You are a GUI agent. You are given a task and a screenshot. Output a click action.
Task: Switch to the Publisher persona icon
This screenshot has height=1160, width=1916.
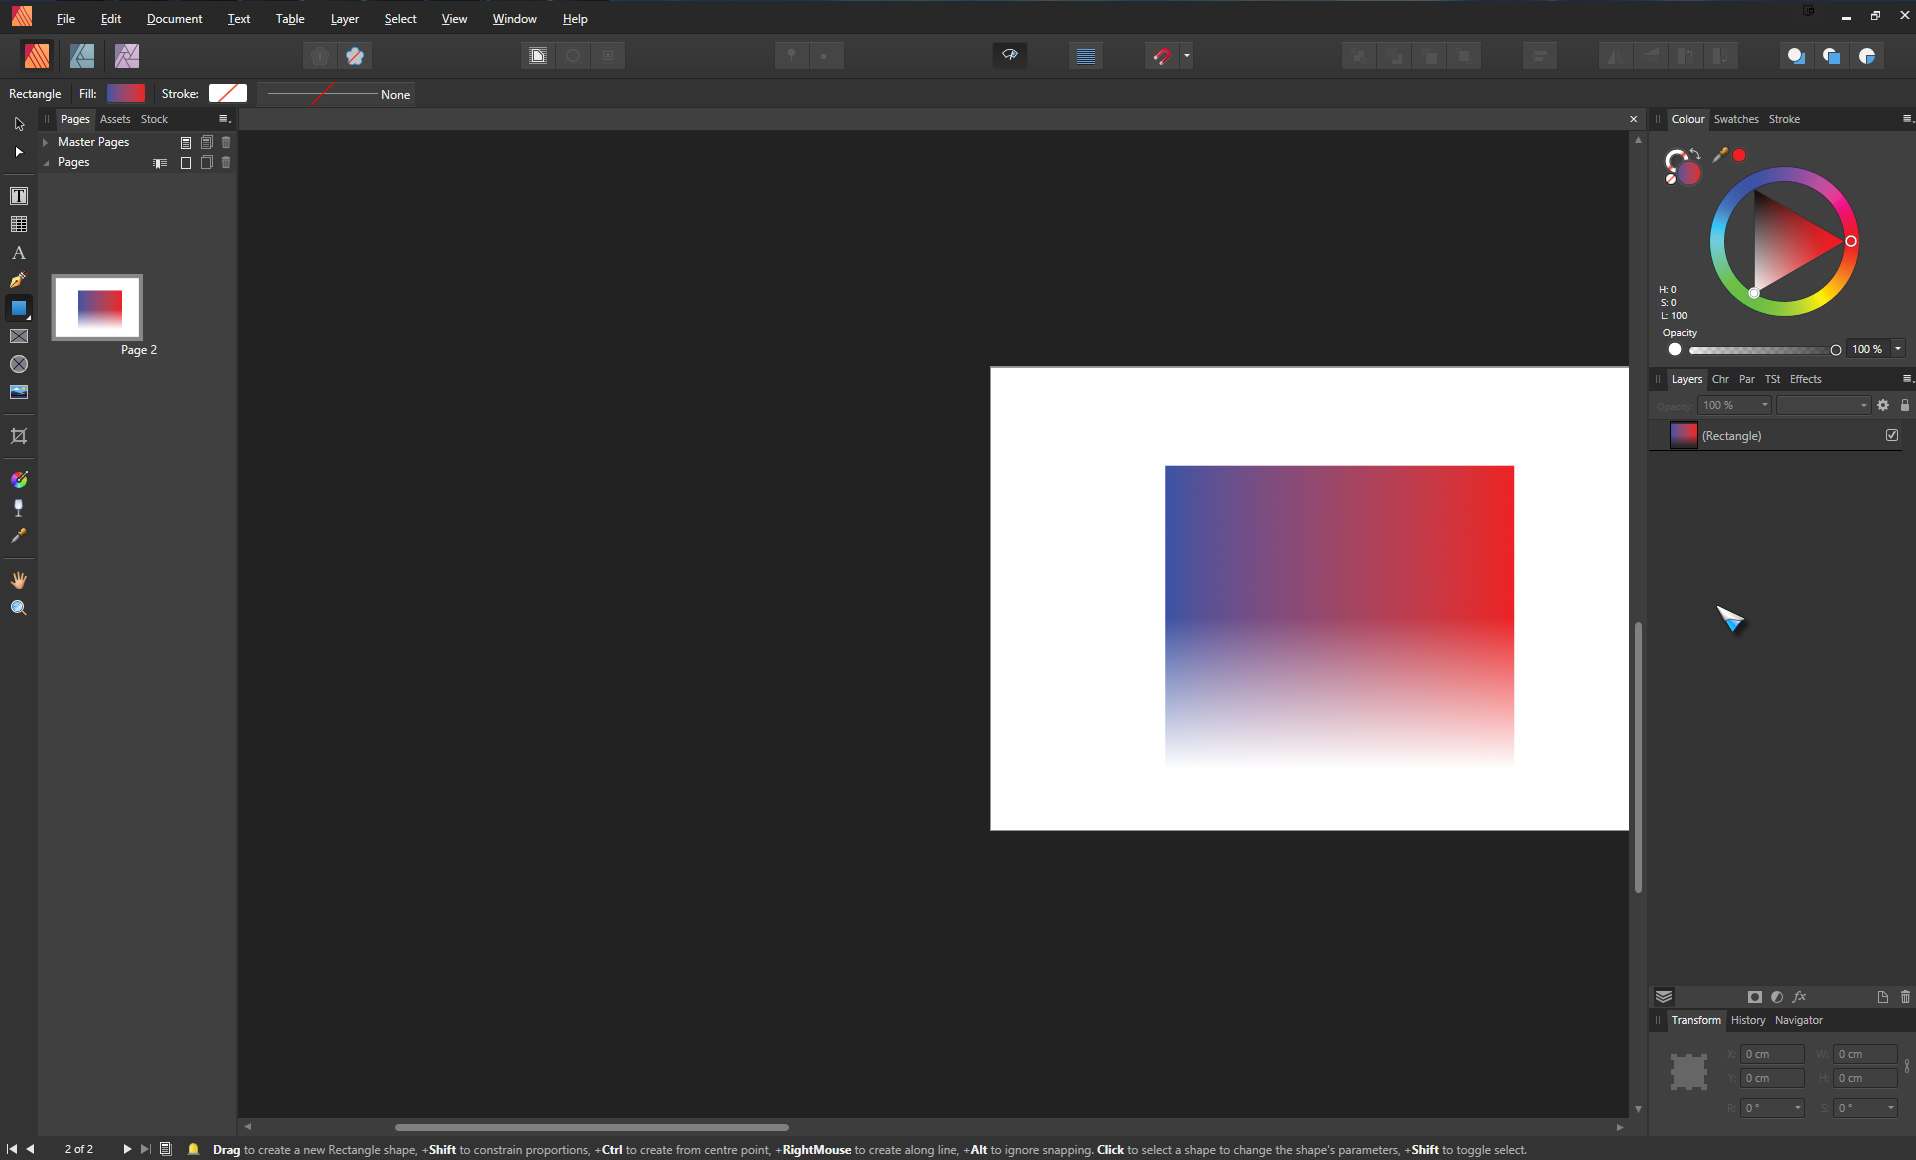click(x=37, y=56)
